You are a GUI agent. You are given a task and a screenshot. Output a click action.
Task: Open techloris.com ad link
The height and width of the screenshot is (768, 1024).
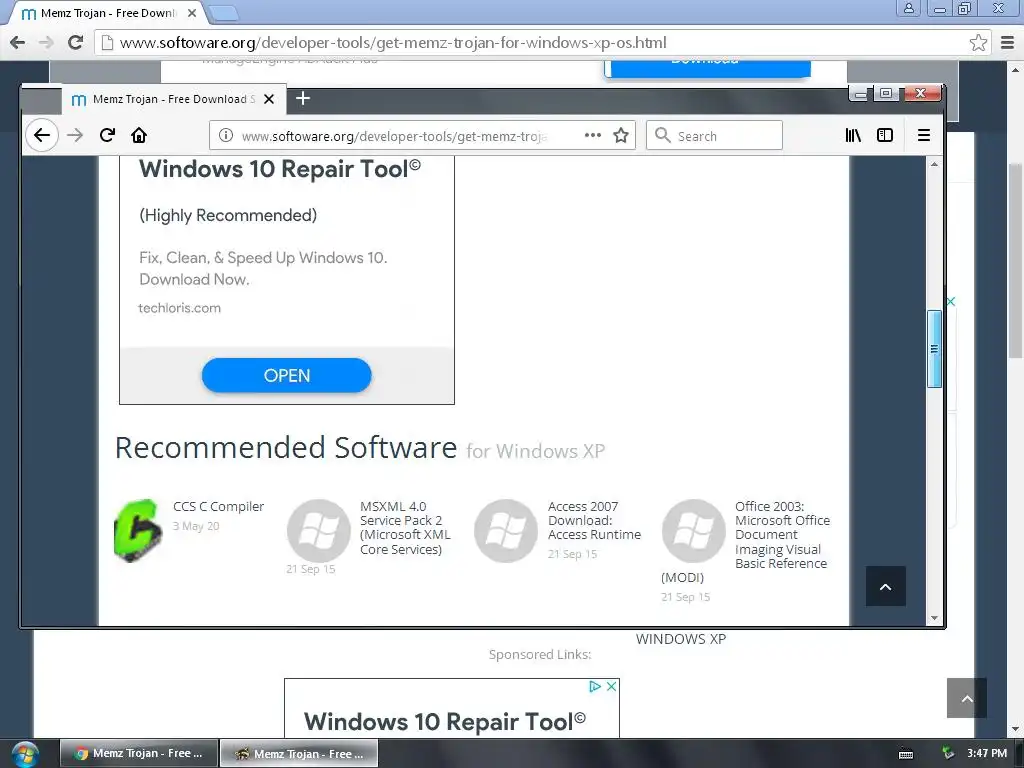tap(180, 308)
